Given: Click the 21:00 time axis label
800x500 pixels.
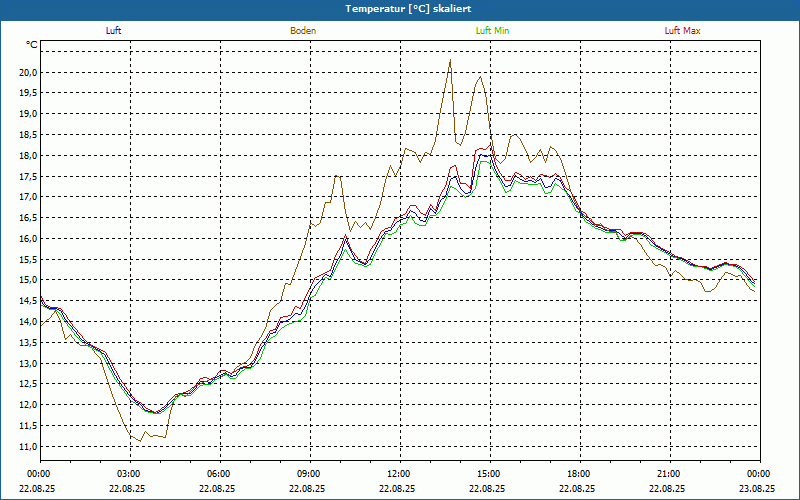Looking at the screenshot, I should tap(669, 474).
